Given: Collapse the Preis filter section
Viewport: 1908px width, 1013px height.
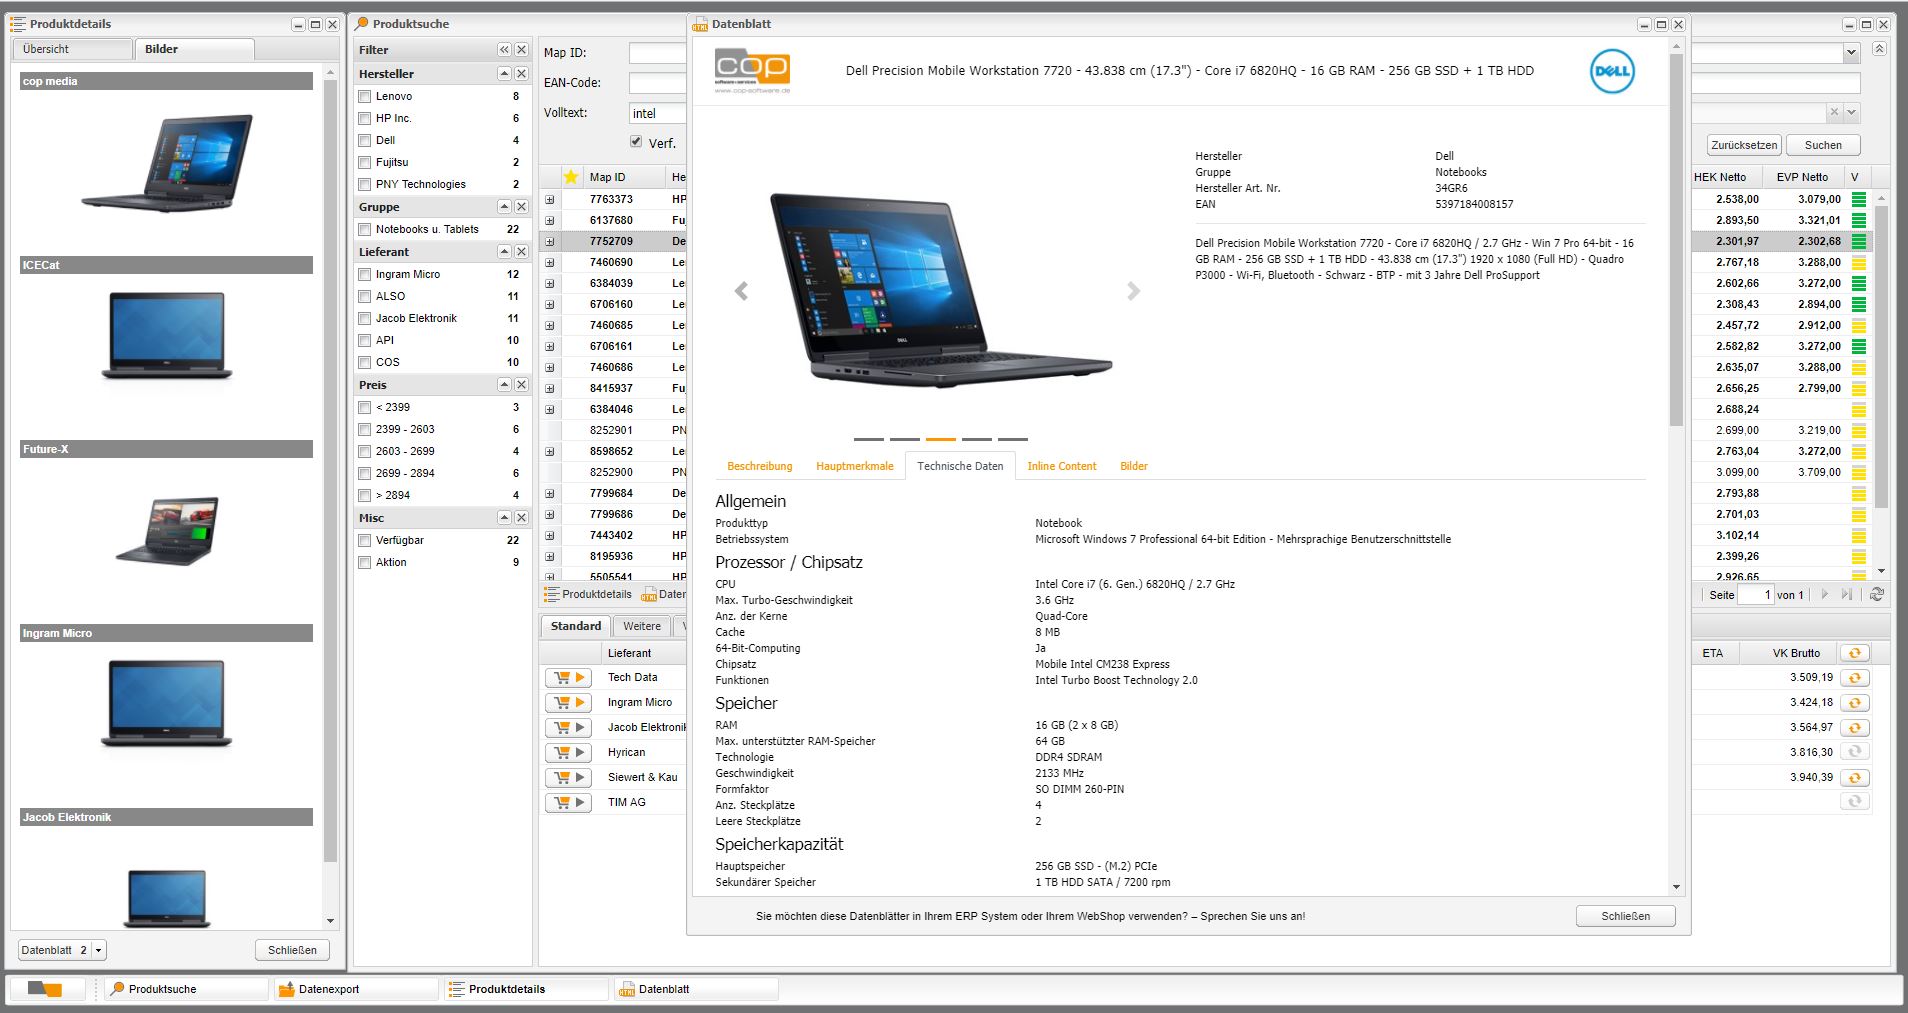Looking at the screenshot, I should pyautogui.click(x=504, y=385).
